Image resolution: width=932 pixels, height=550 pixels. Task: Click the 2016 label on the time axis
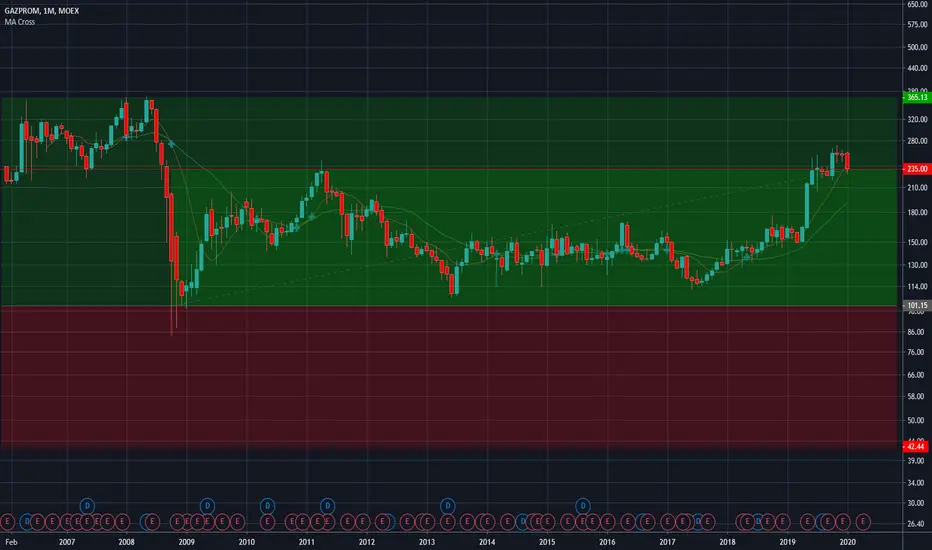607,542
